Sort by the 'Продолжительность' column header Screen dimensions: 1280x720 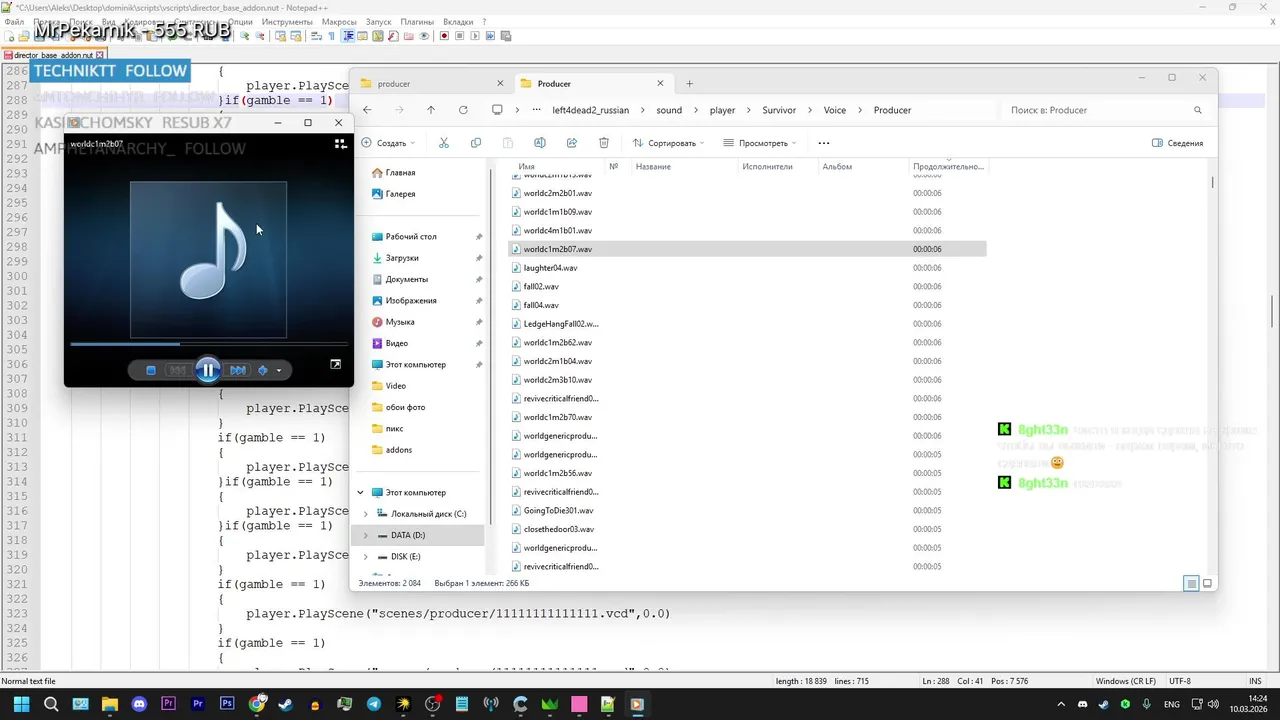948,167
